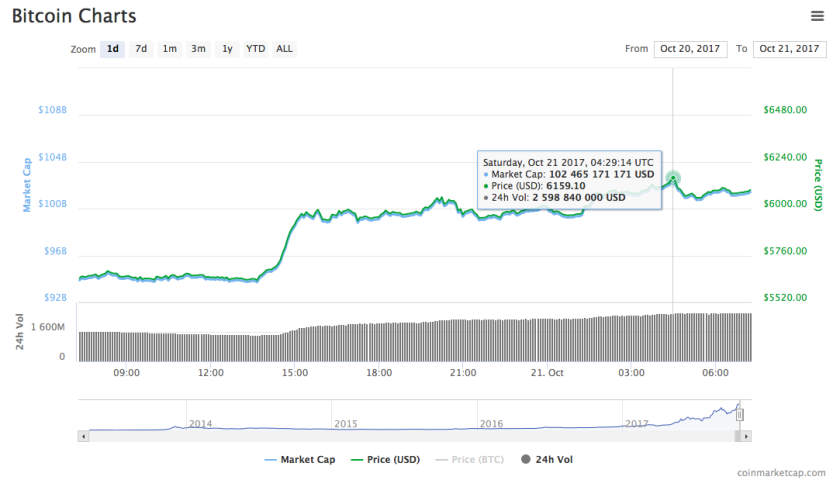Select the 1d zoom range

click(x=113, y=49)
